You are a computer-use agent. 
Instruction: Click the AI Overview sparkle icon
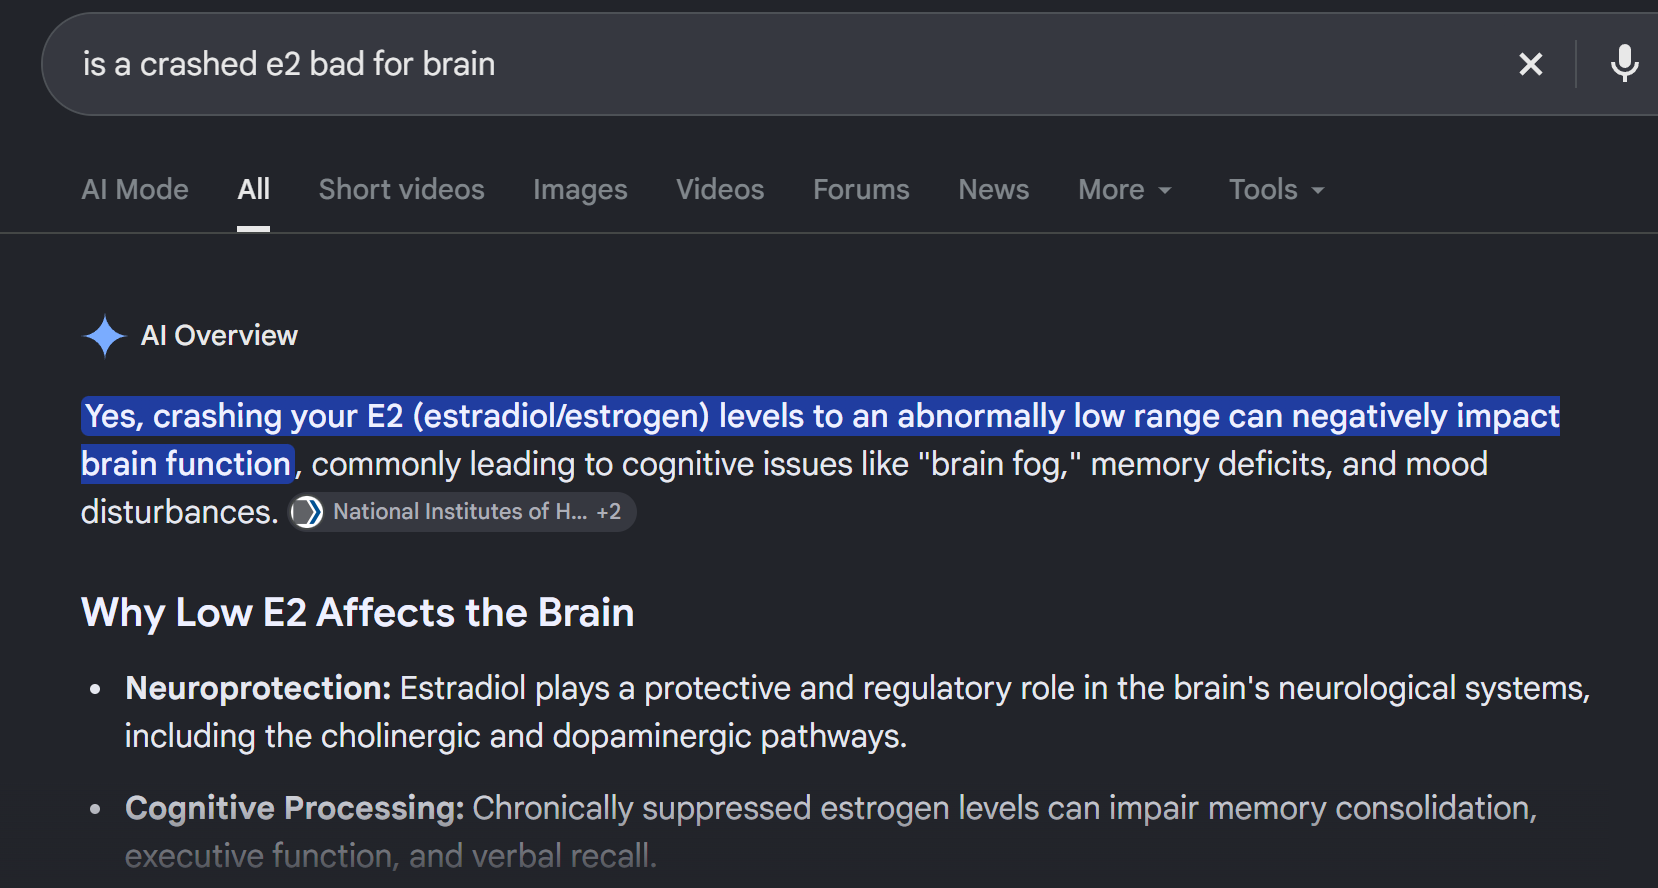104,336
